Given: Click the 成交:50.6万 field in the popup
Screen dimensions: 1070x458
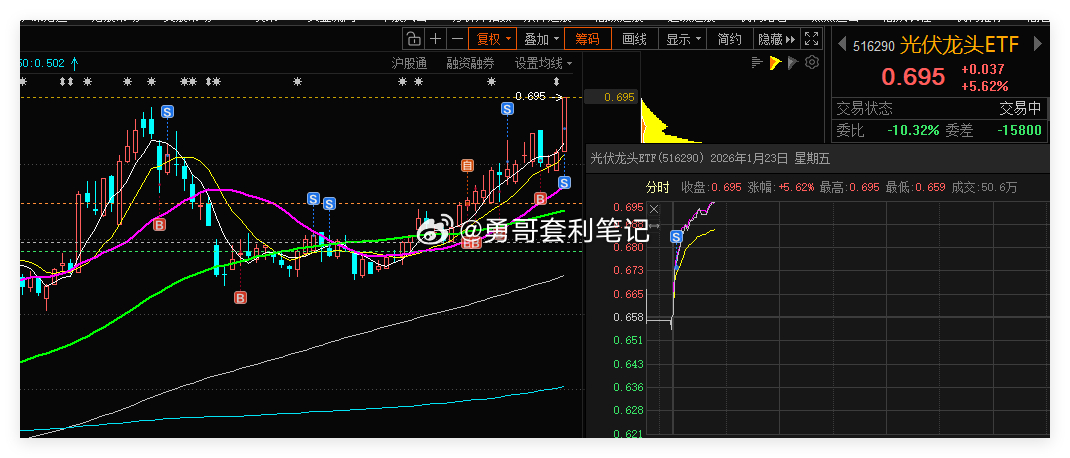Looking at the screenshot, I should click(x=984, y=187).
